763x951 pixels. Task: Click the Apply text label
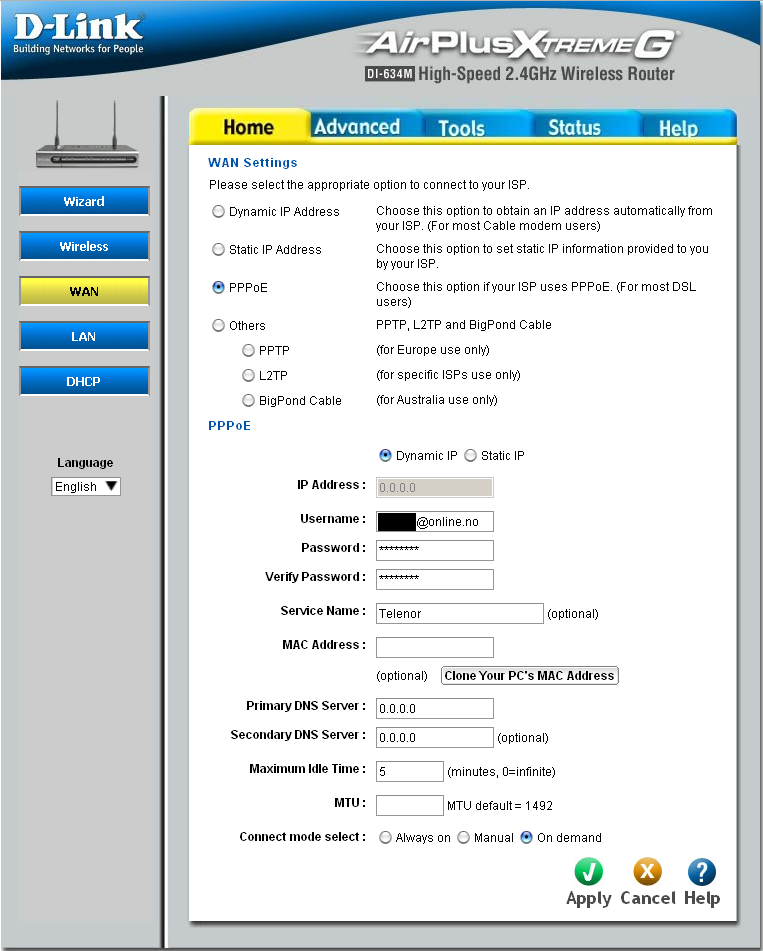pyautogui.click(x=588, y=898)
